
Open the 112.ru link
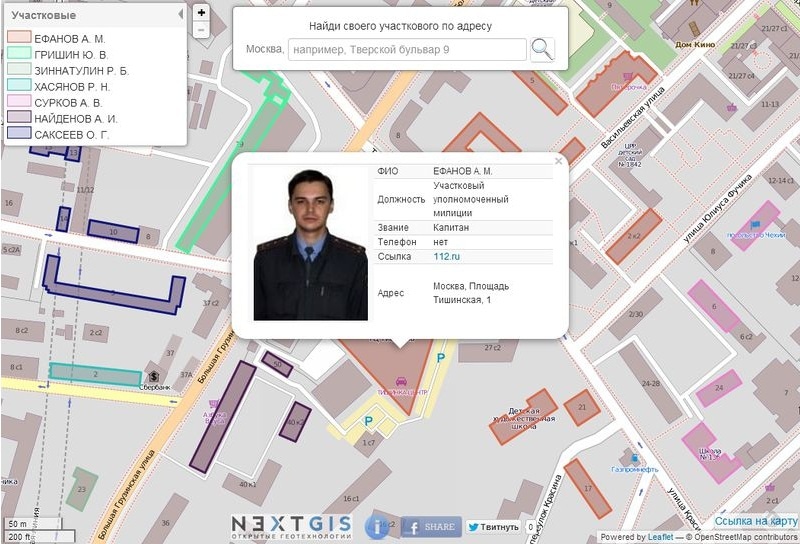tap(446, 257)
